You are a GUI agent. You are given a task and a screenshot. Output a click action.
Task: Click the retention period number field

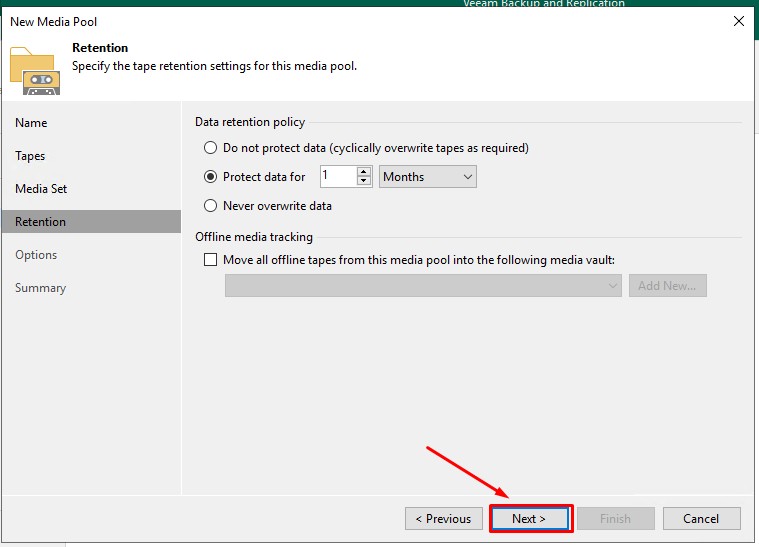point(338,177)
